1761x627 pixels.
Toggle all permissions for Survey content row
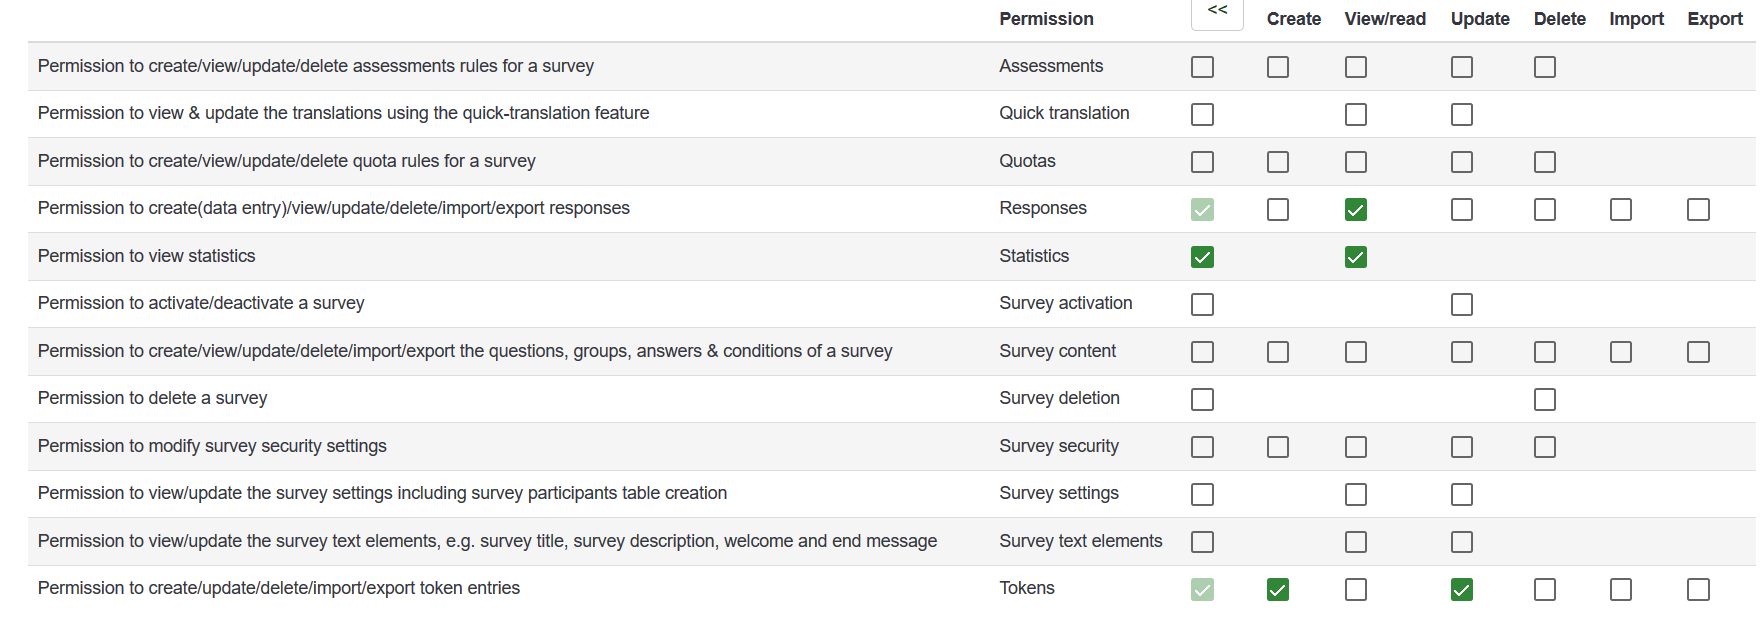click(1203, 352)
